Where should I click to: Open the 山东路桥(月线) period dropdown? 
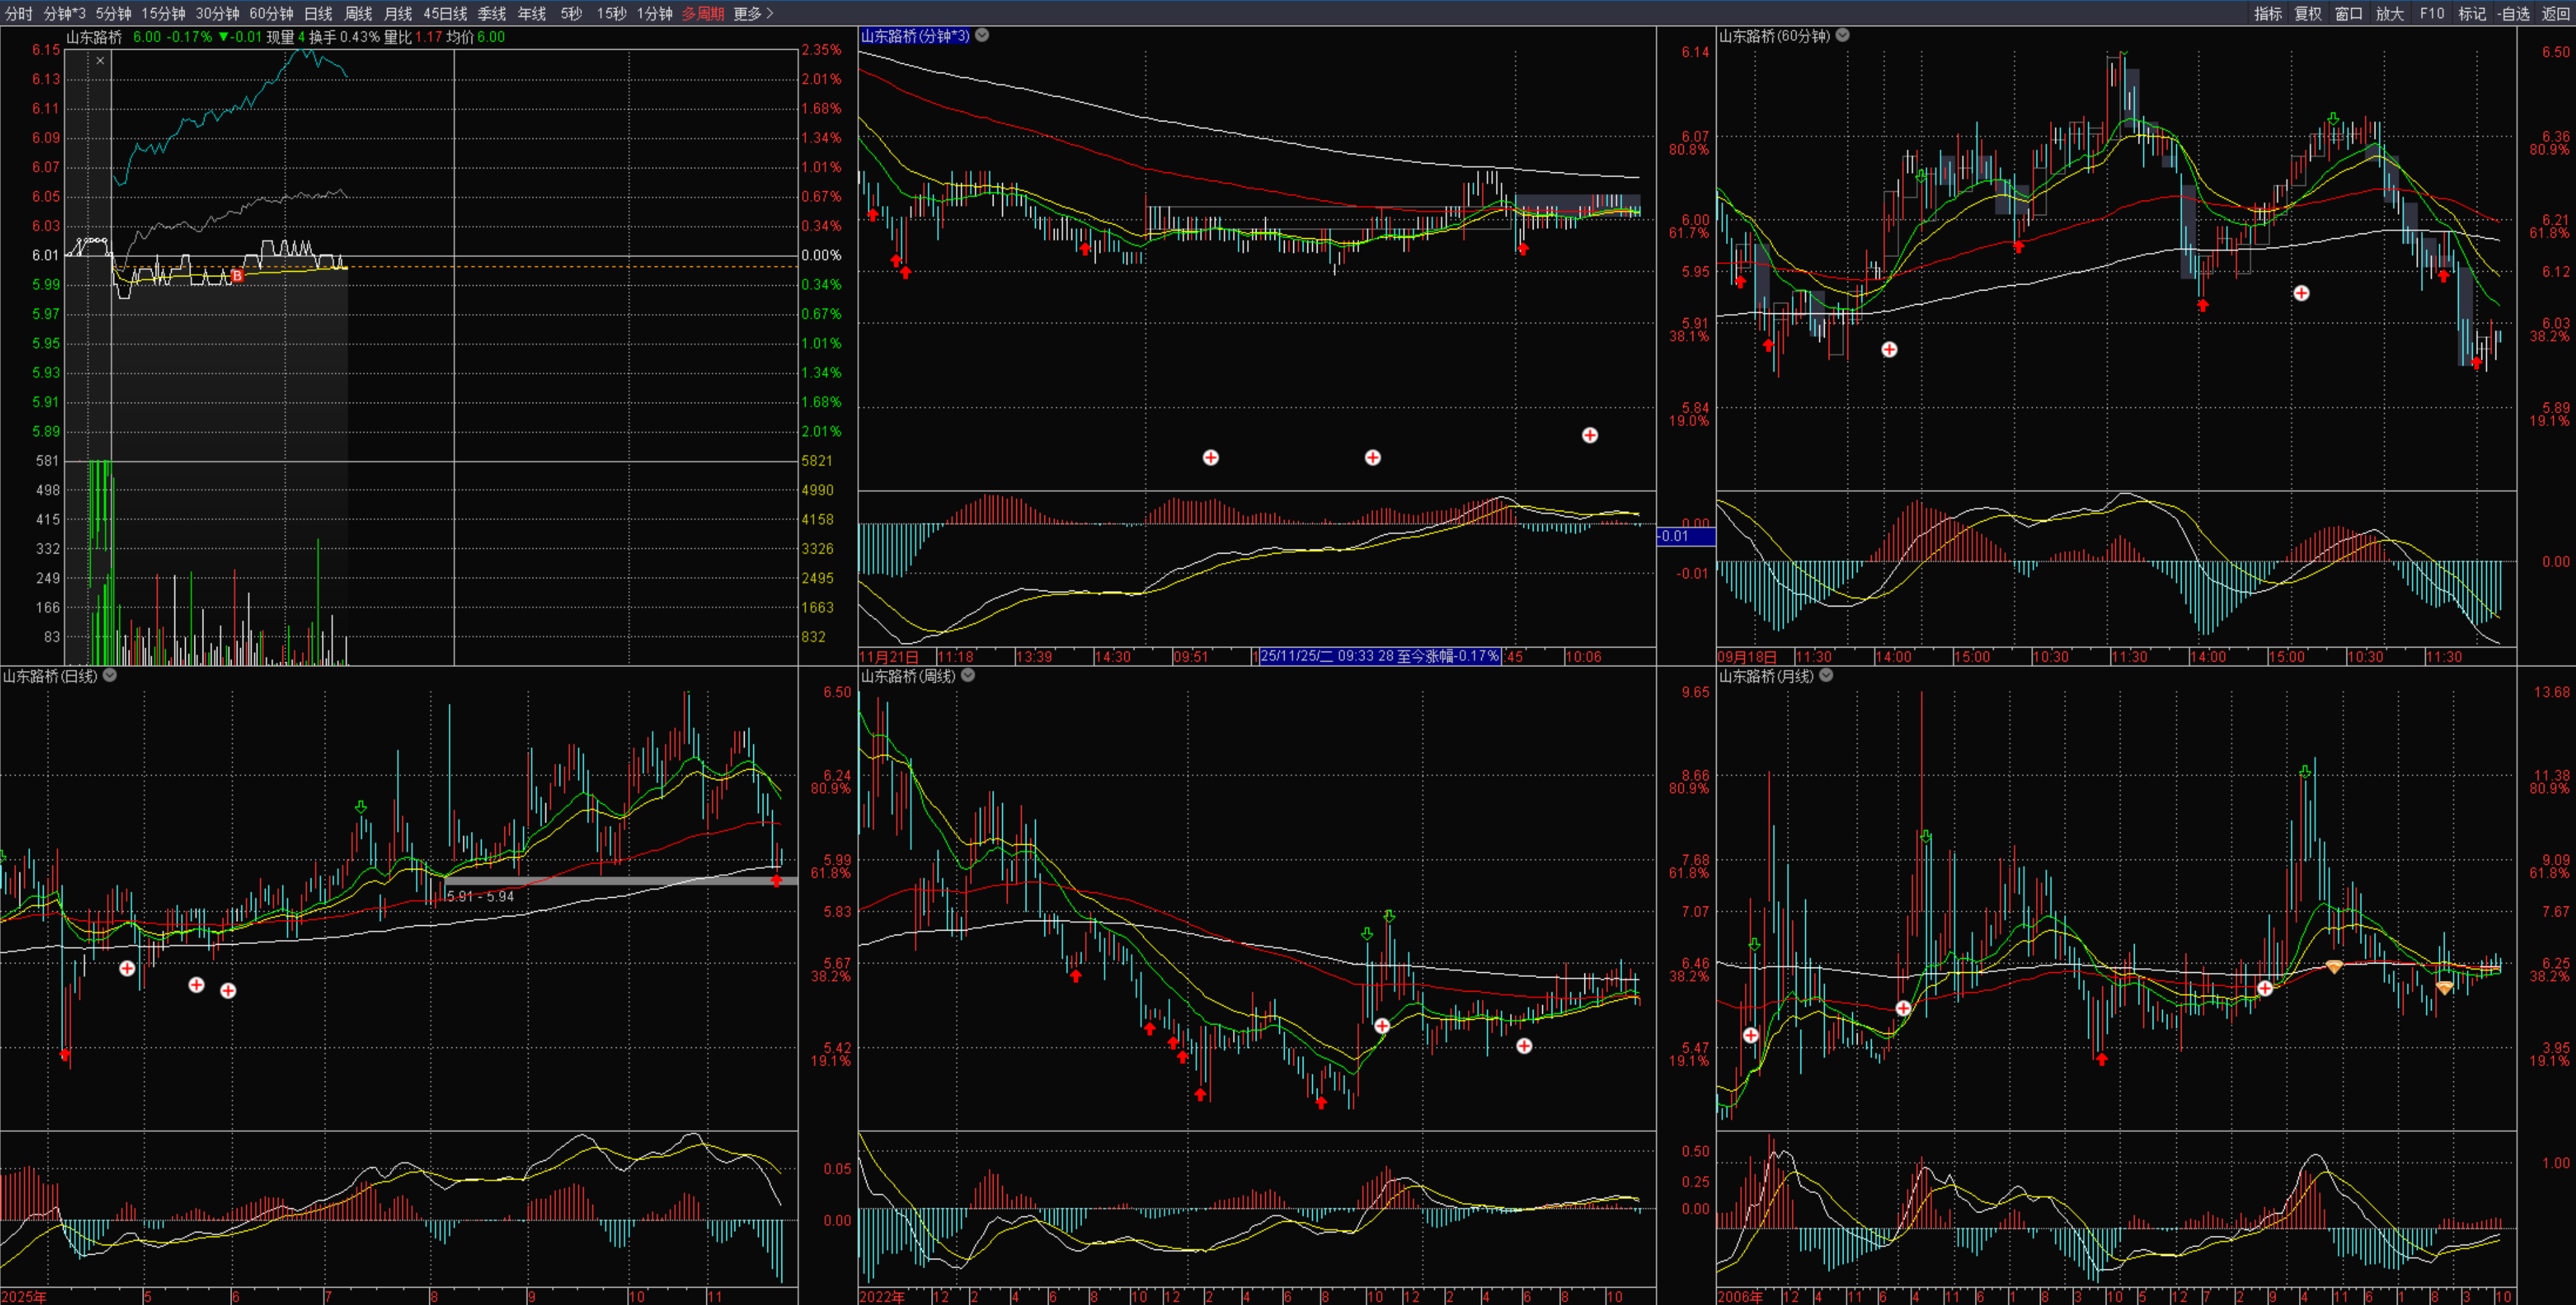(x=1826, y=675)
